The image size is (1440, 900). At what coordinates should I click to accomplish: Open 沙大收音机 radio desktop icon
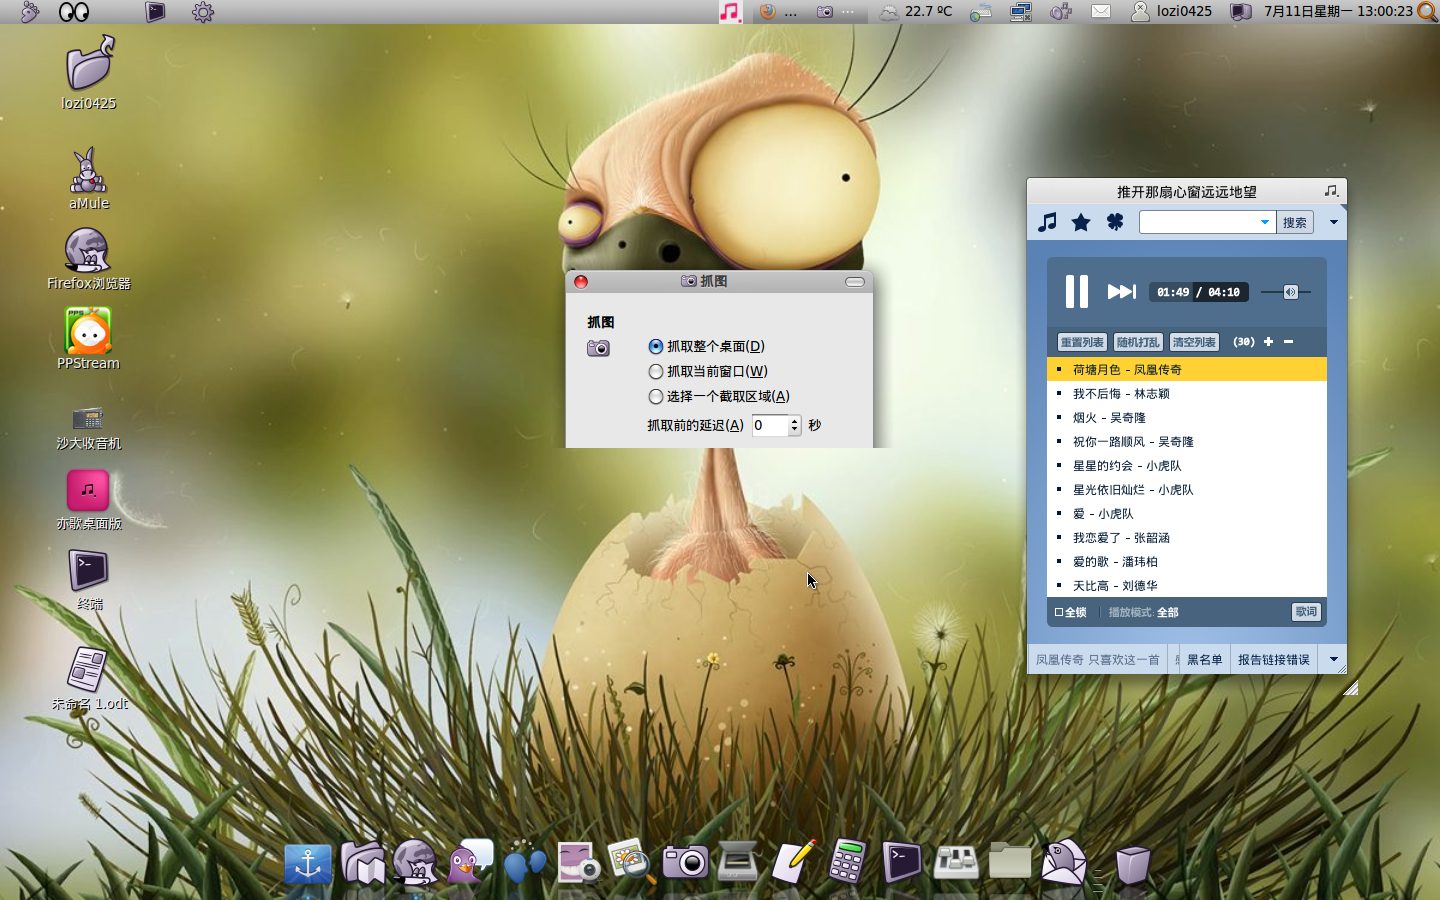[89, 428]
